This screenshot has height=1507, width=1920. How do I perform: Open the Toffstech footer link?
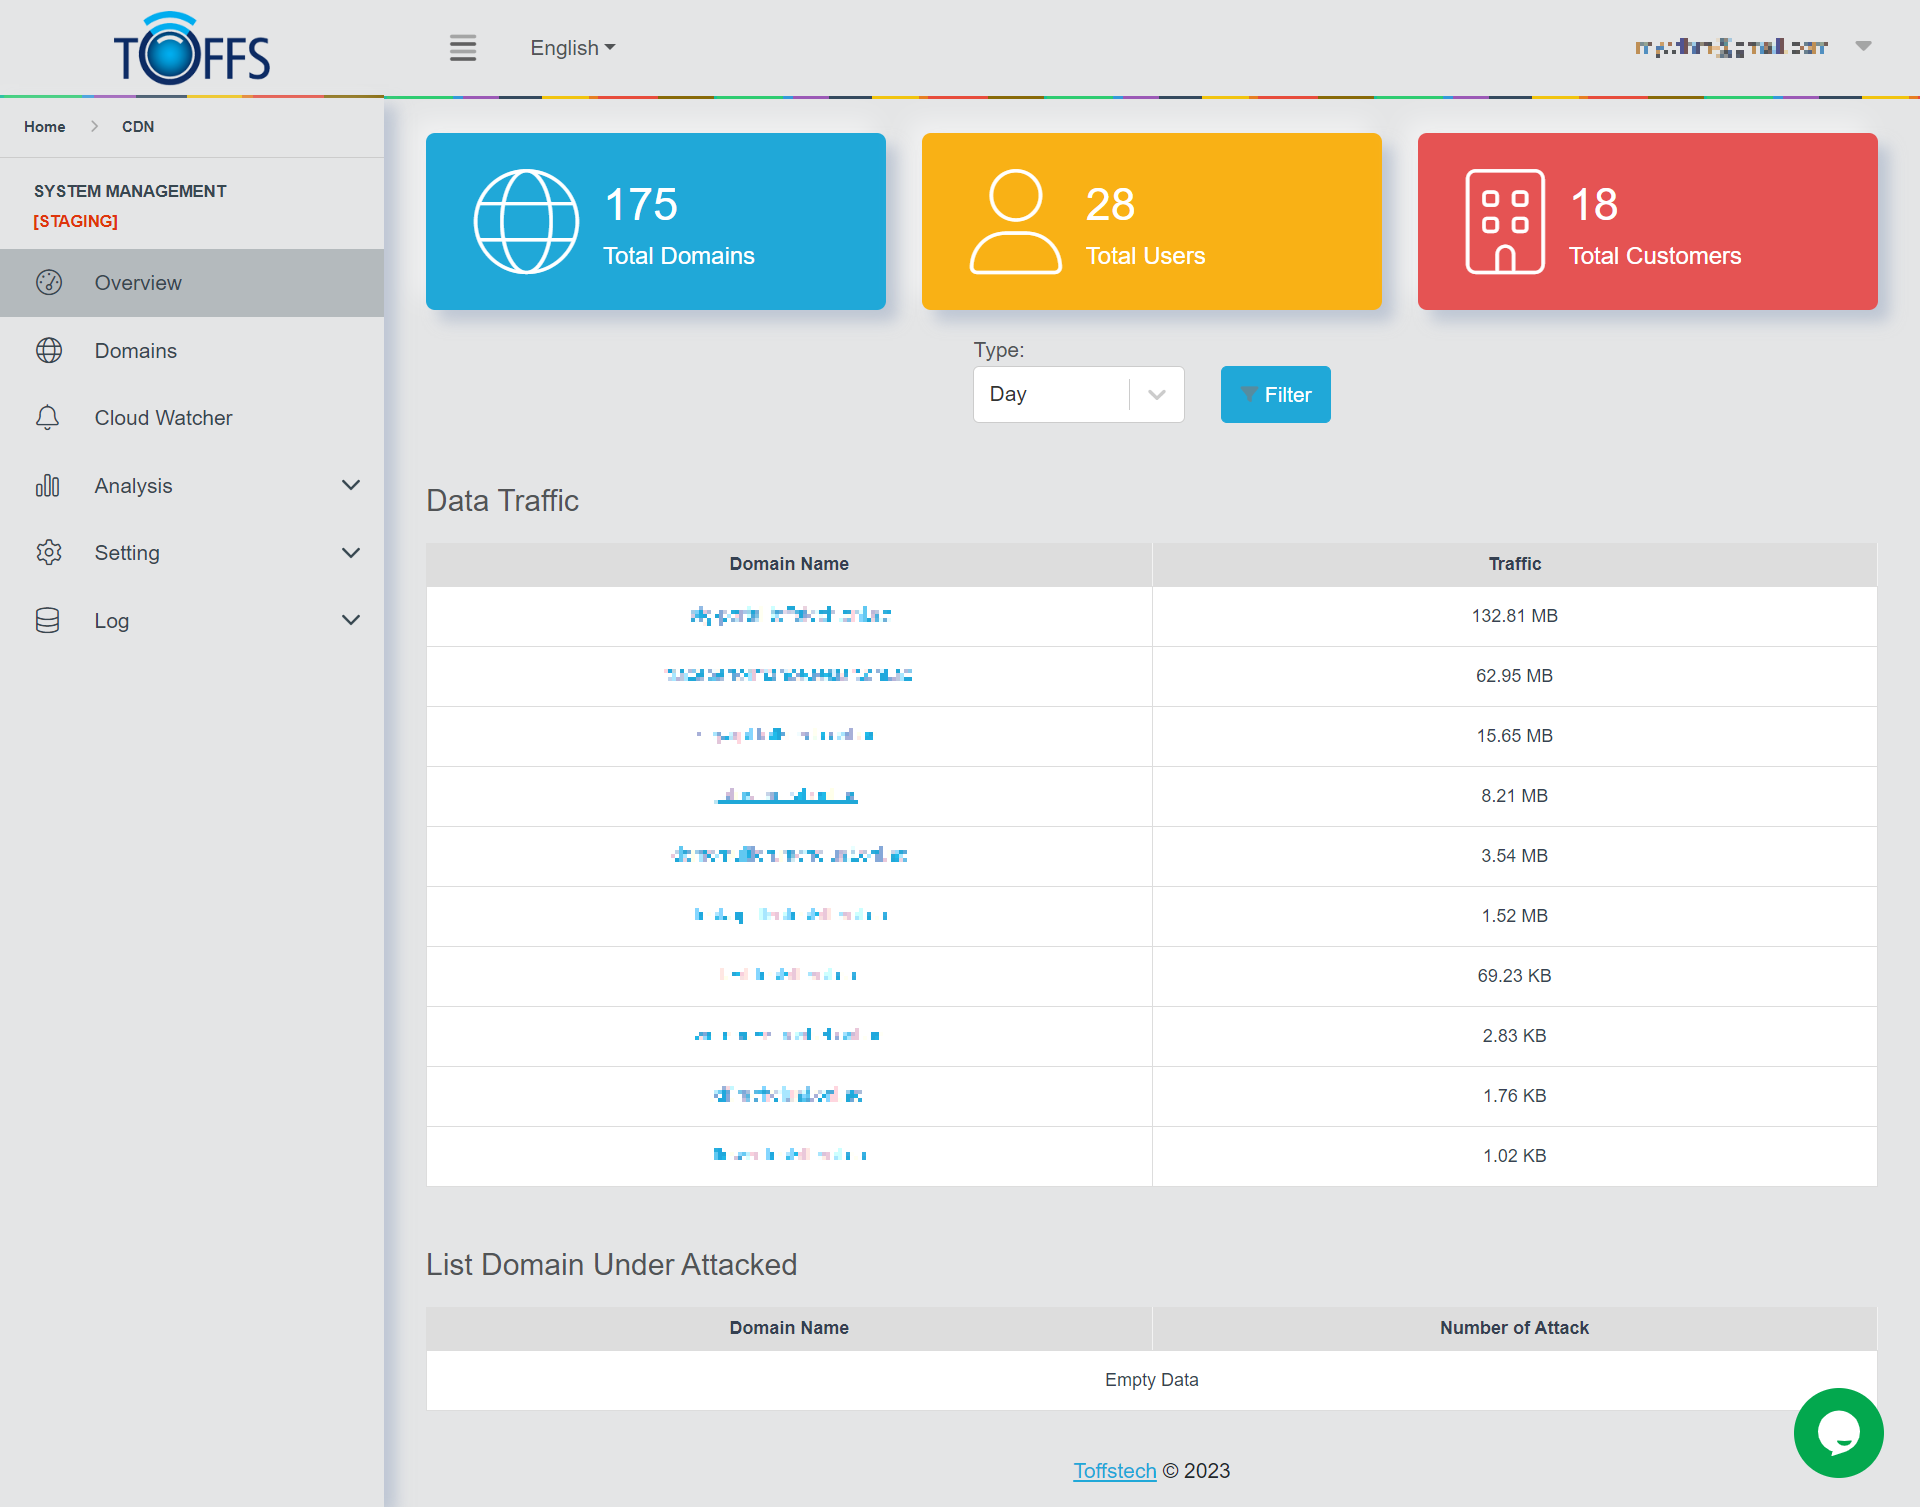1114,1471
